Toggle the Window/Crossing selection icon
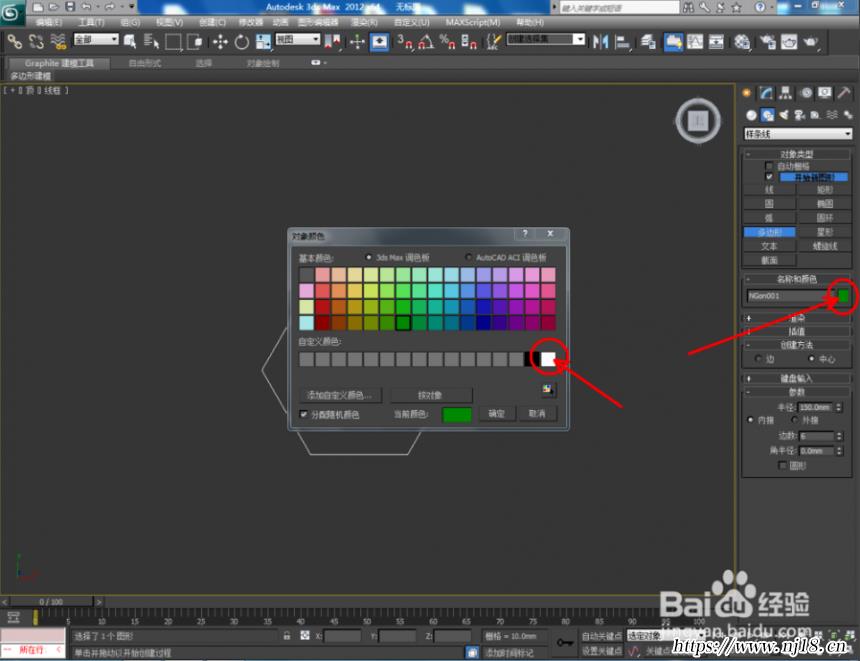 point(195,42)
